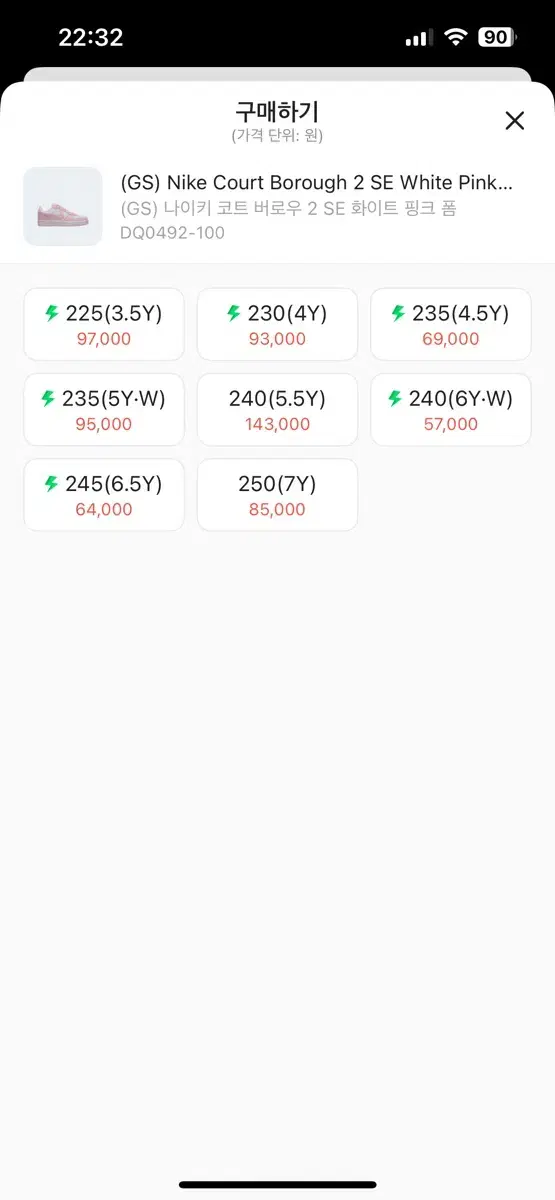Screen dimensions: 555x1200
Task: Close the purchase sheet with X
Action: [x=514, y=121]
